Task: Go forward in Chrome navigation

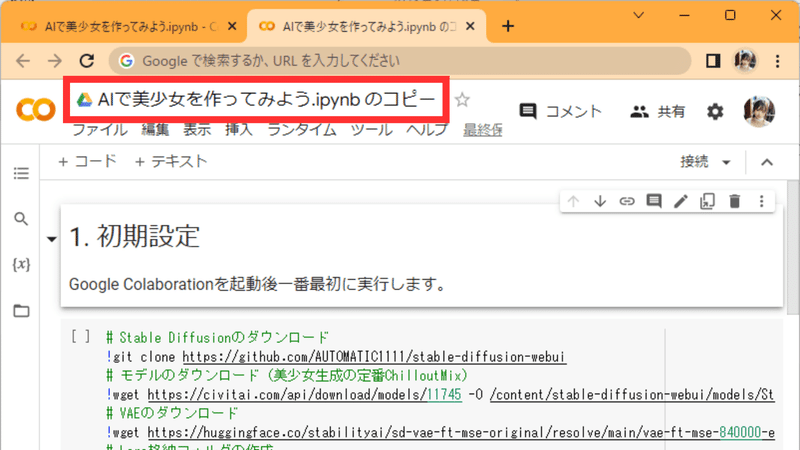Action: point(55,61)
